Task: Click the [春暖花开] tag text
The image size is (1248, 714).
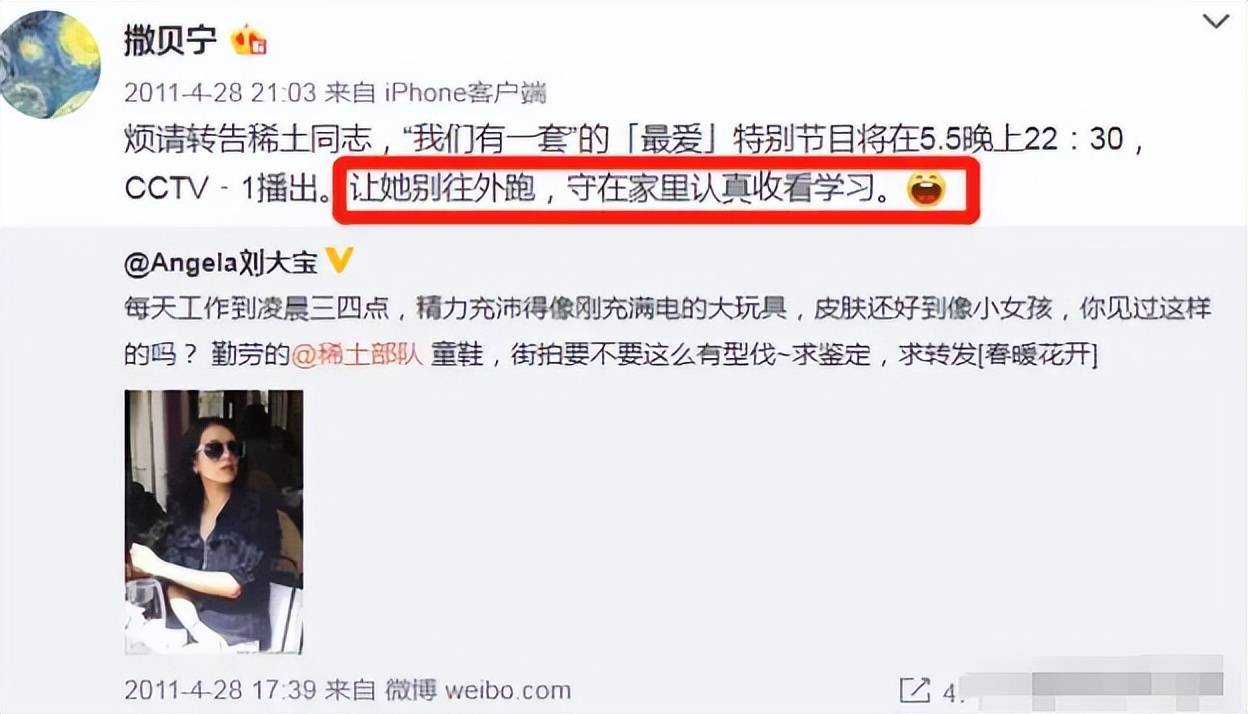Action: (x=1037, y=355)
